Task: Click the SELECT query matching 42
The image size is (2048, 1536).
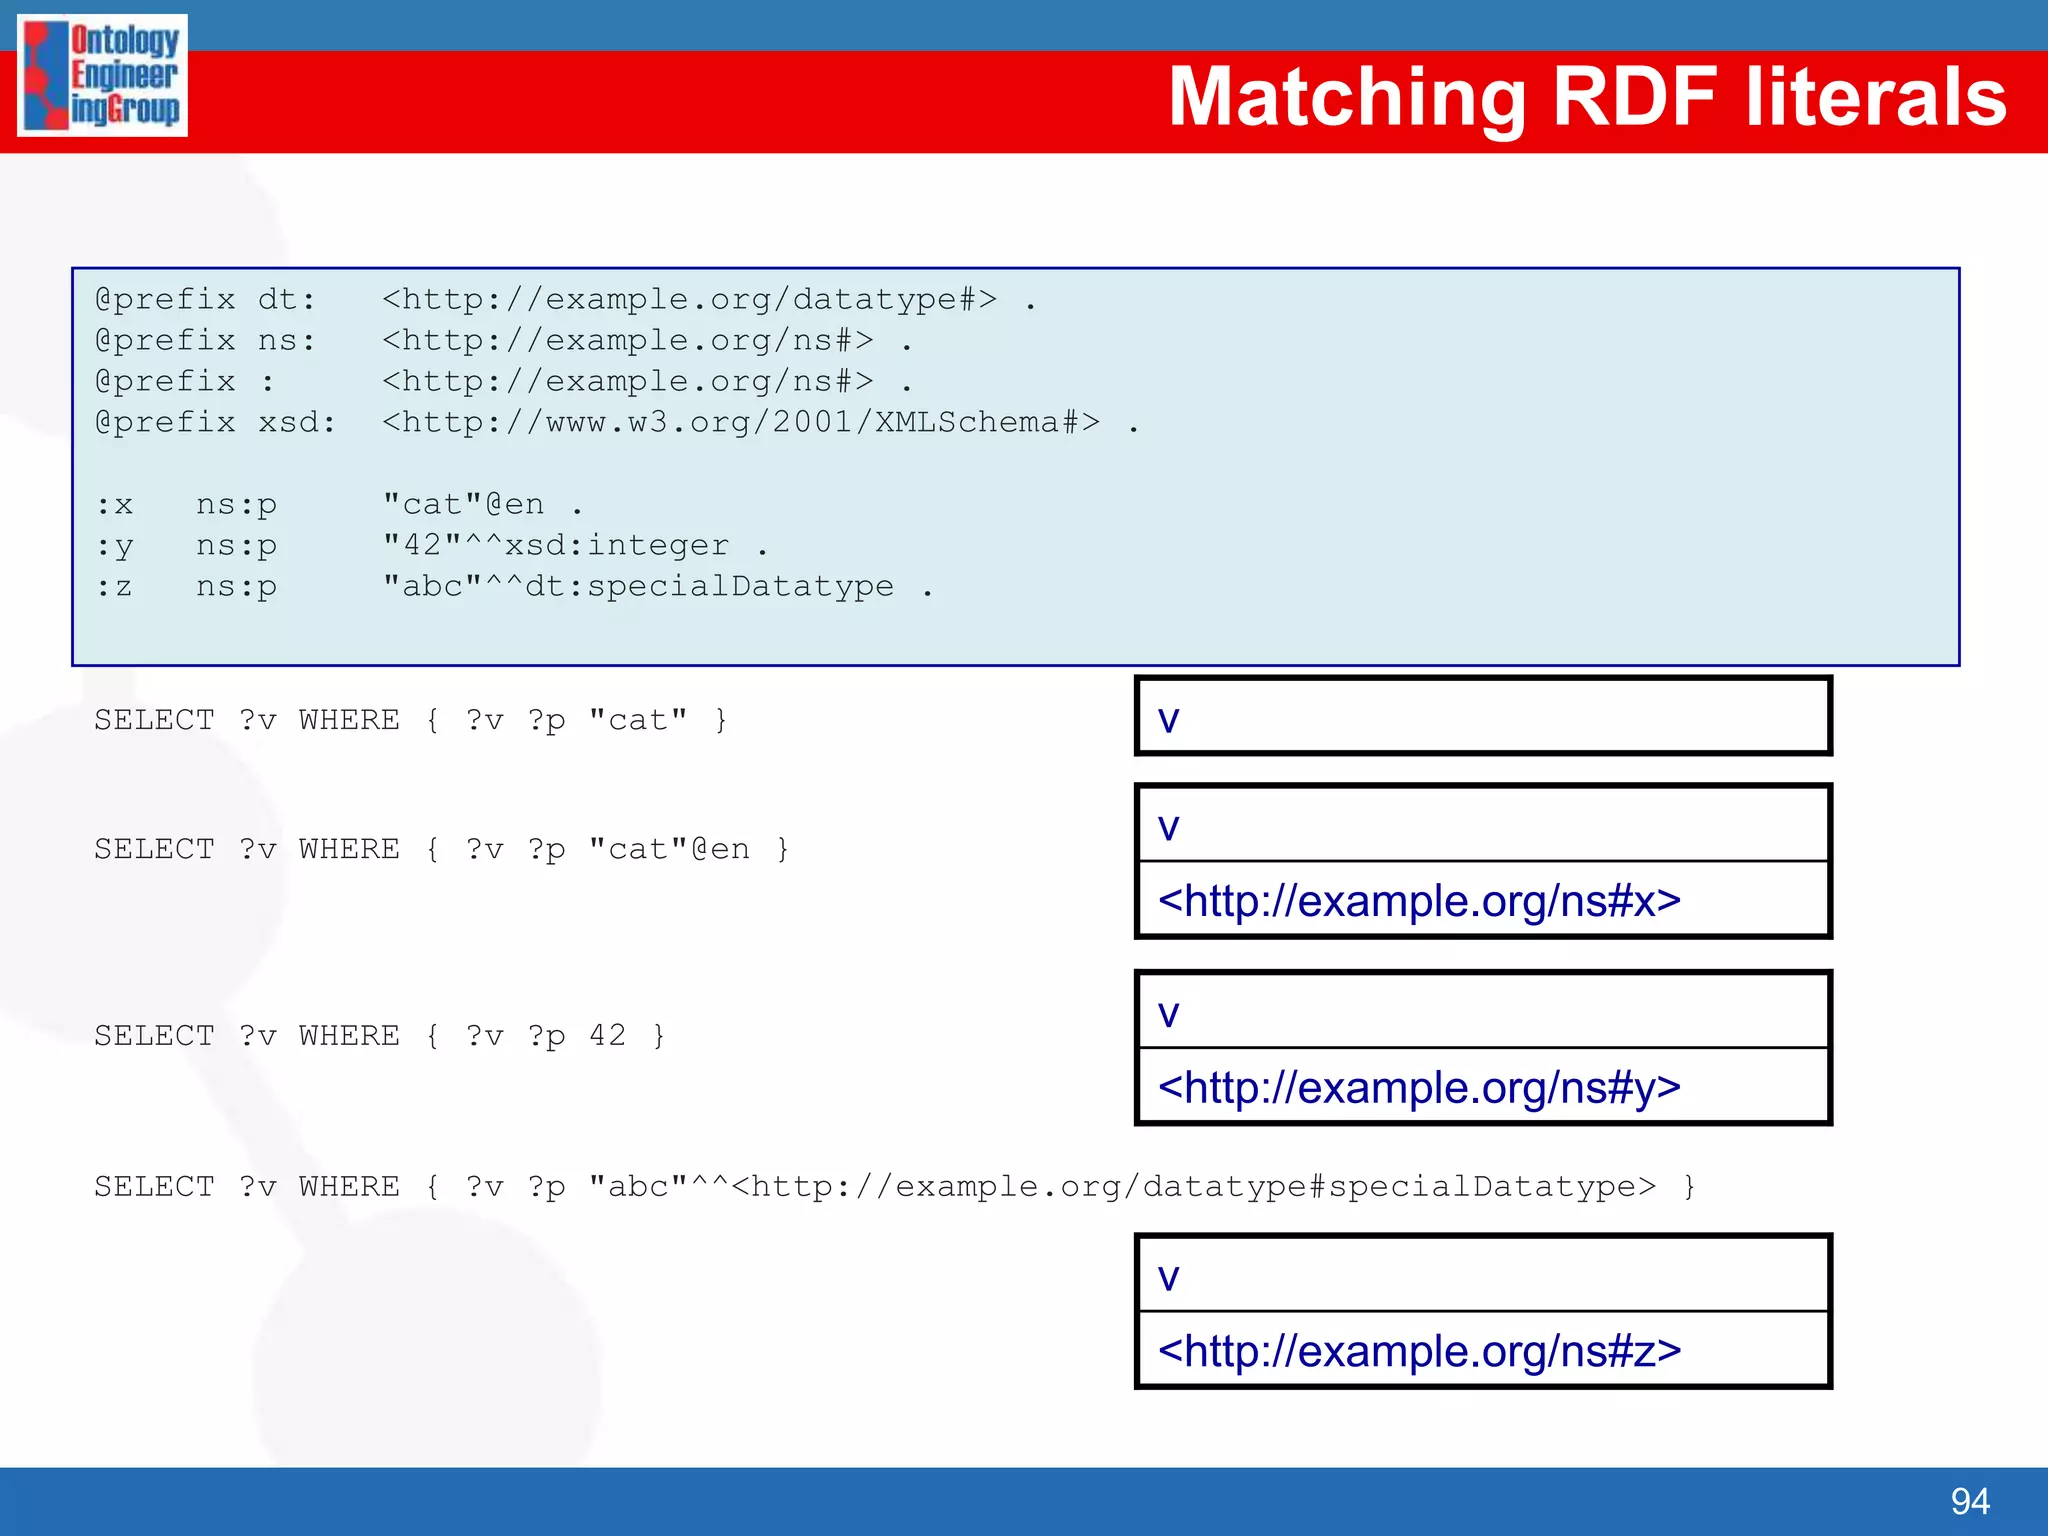Action: pos(379,1035)
